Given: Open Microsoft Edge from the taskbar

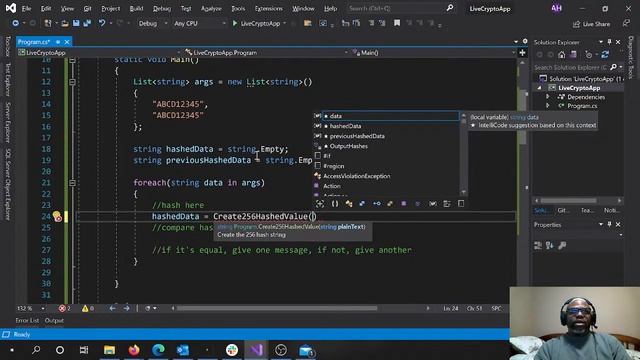Looking at the screenshot, I should (158, 350).
